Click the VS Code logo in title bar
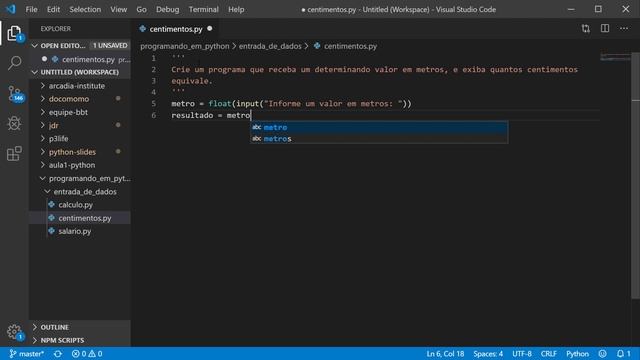Screen dimensions: 640x360 click(x=11, y=9)
